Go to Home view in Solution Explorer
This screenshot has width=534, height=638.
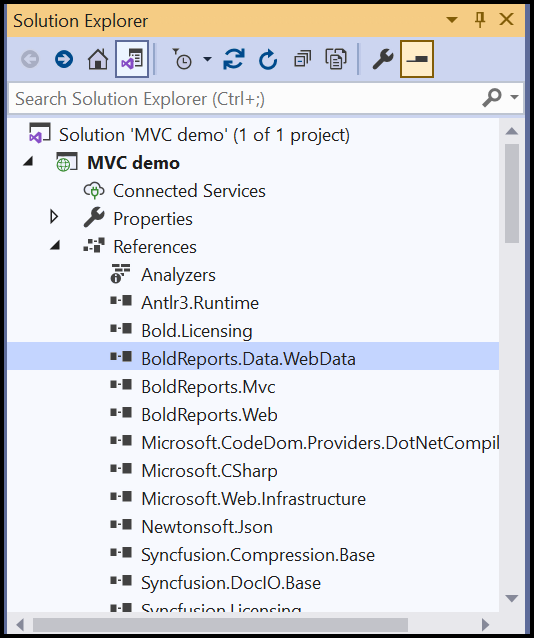98,59
